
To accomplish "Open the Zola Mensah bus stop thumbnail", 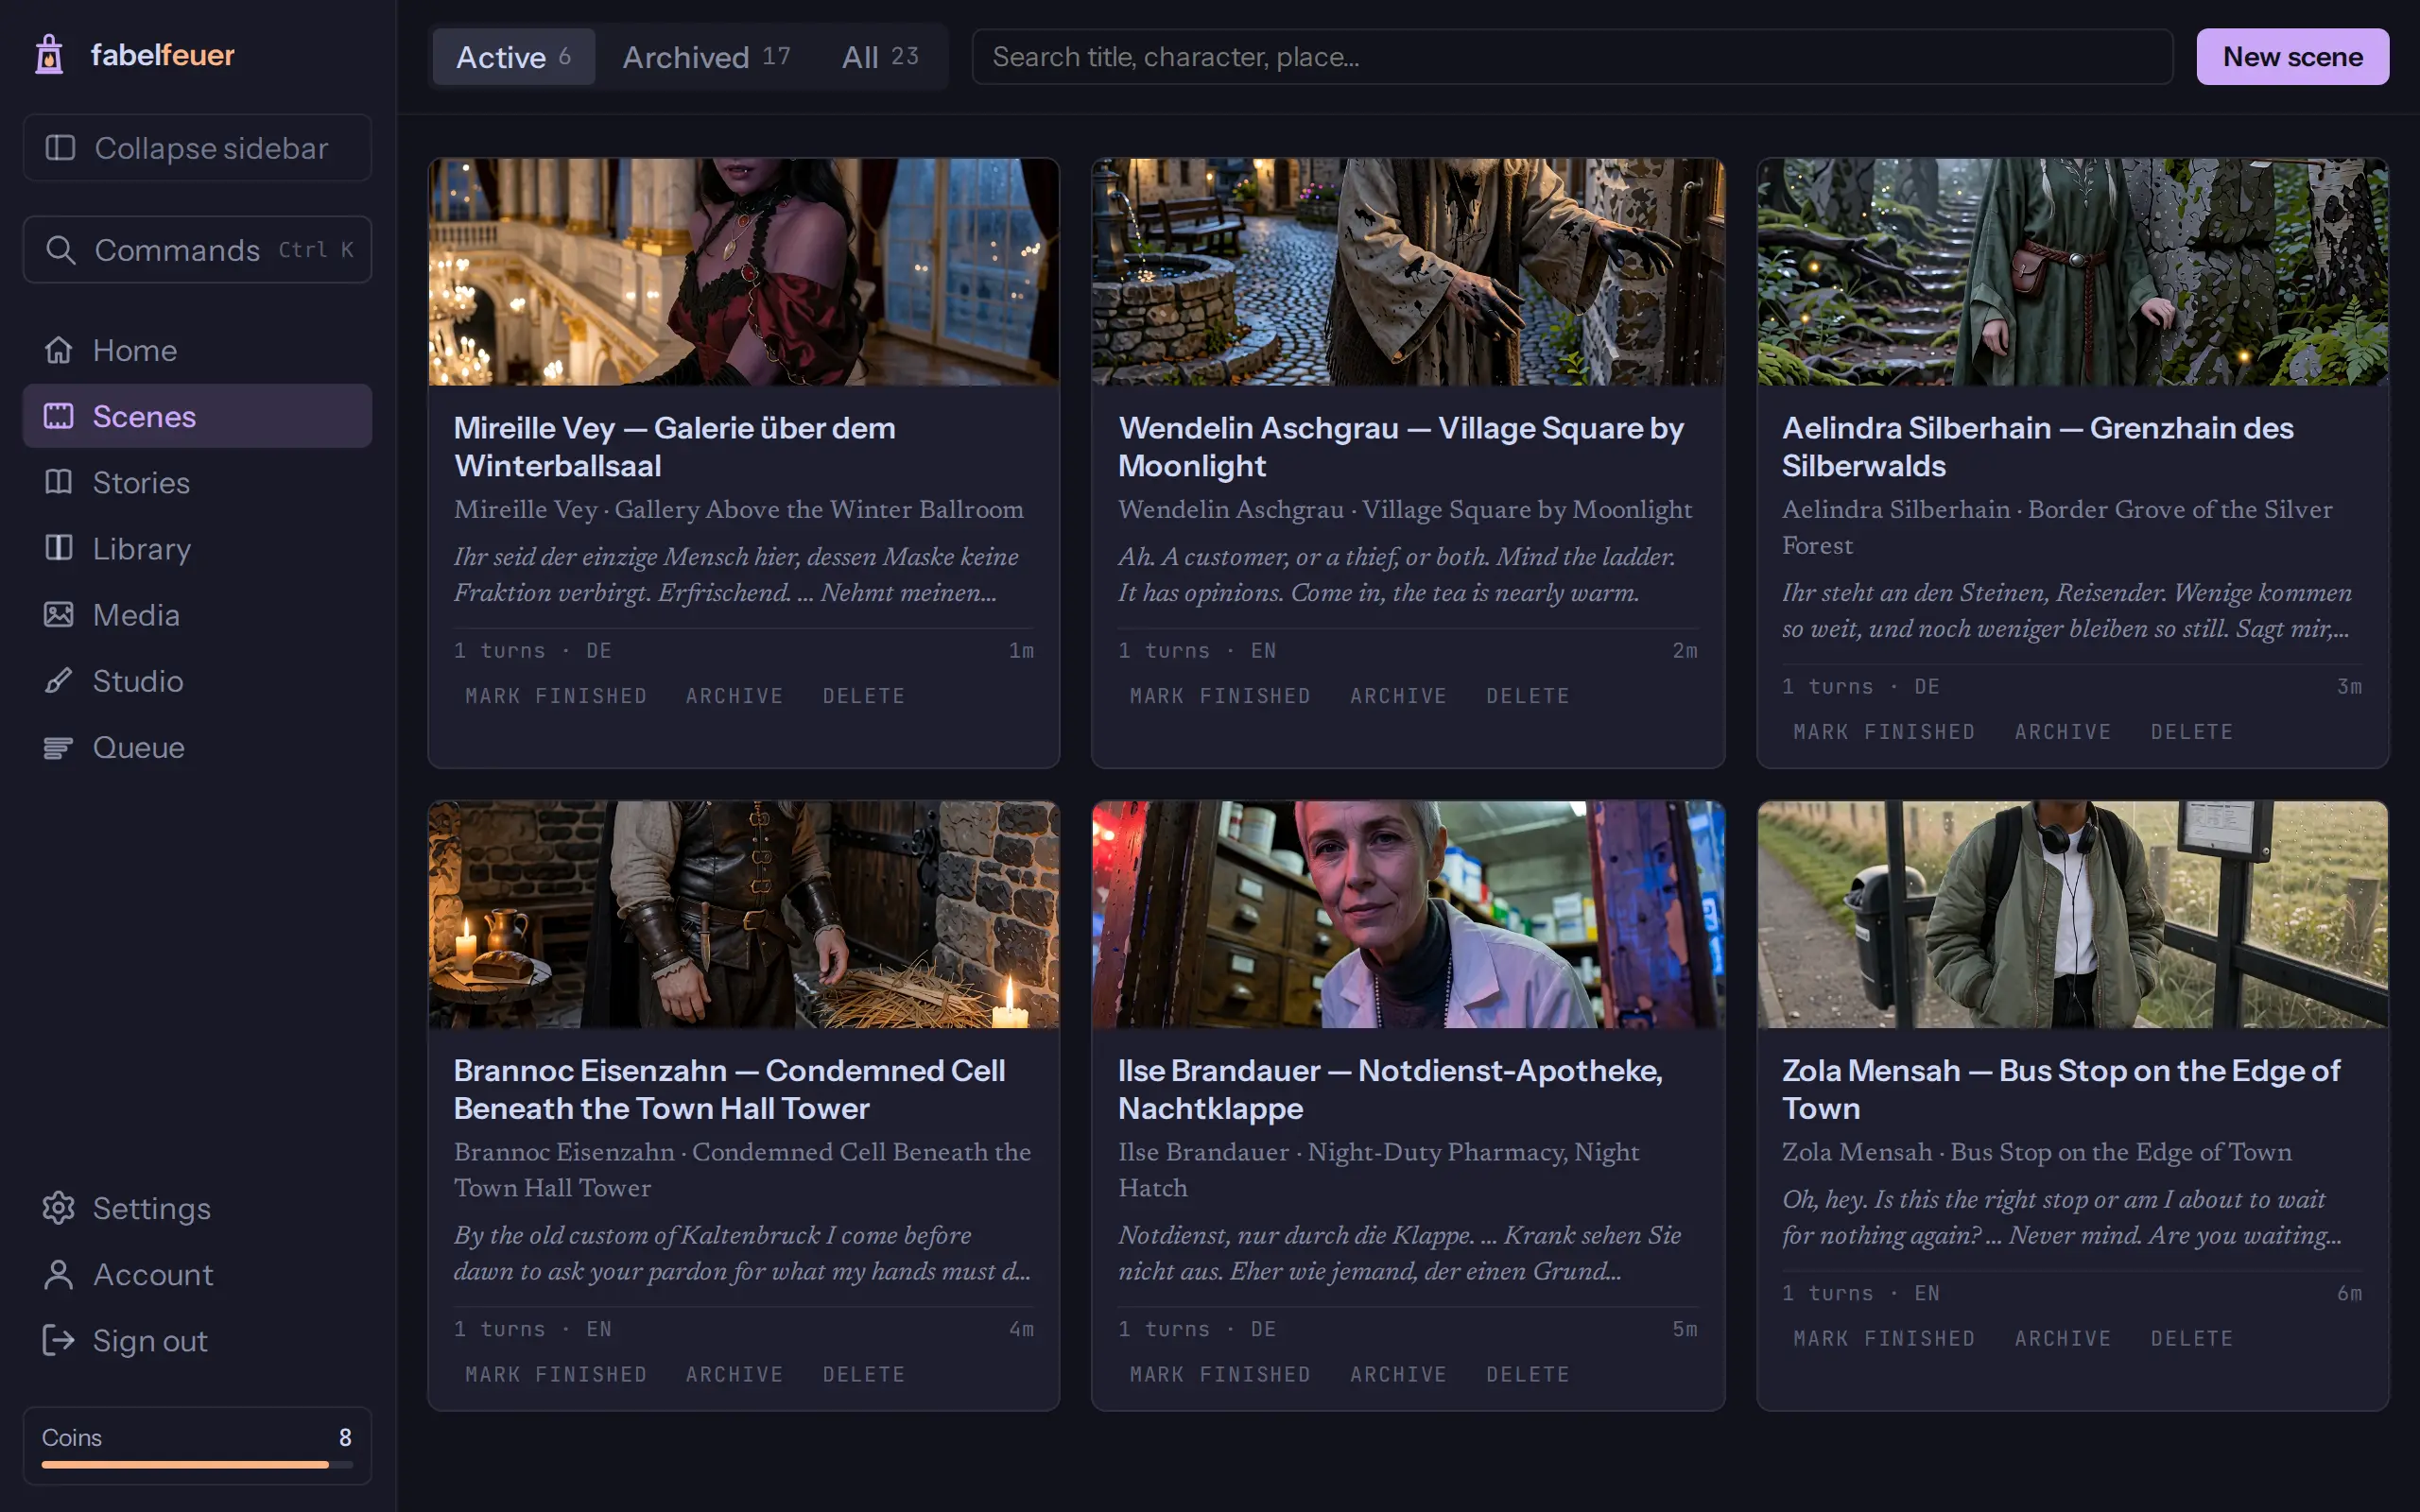I will pyautogui.click(x=2073, y=914).
